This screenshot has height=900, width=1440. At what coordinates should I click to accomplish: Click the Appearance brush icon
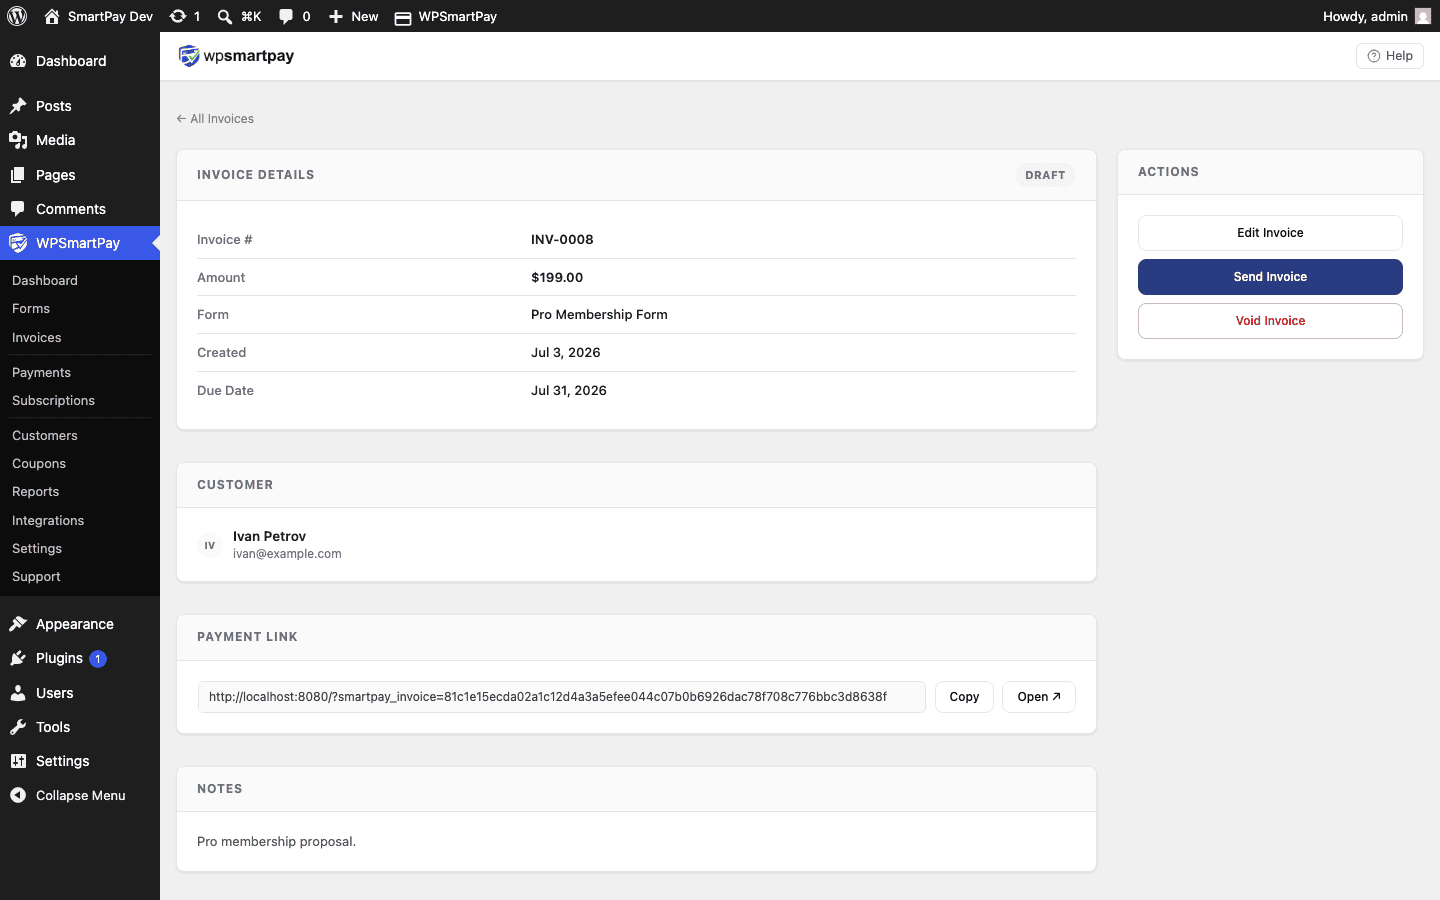click(18, 624)
